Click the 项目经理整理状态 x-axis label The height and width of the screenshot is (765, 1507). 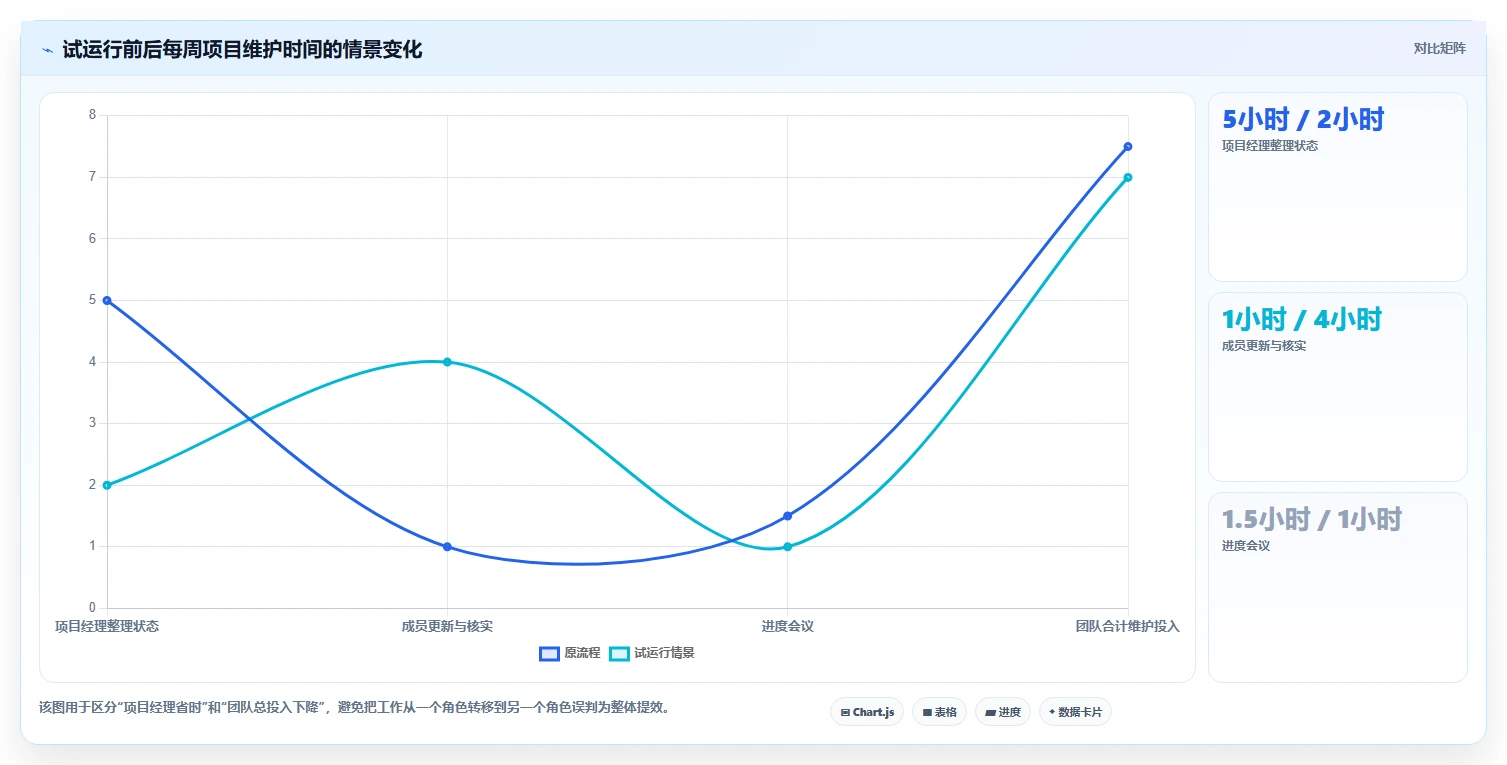[107, 626]
